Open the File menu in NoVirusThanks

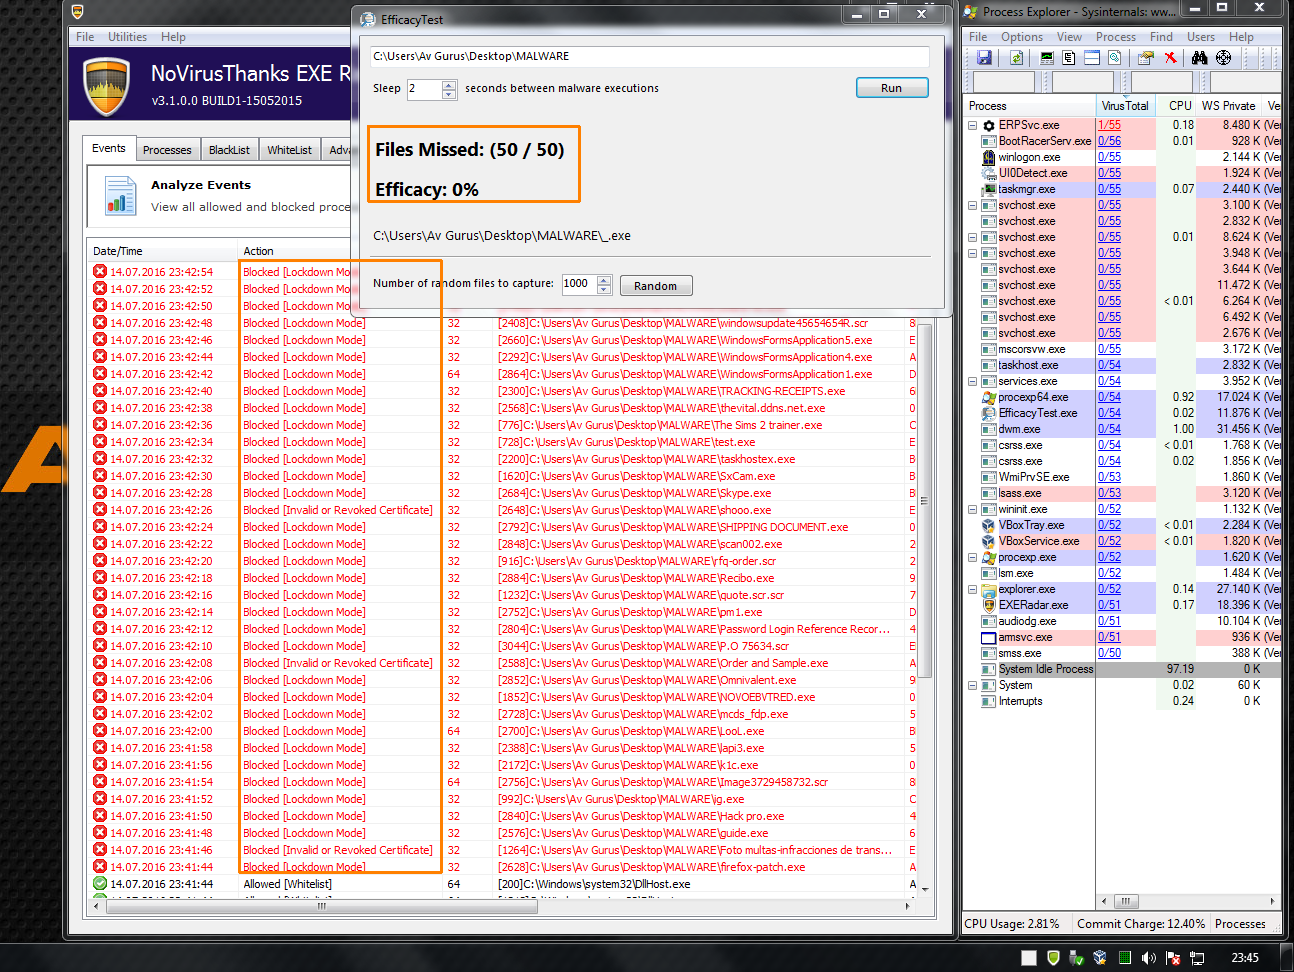click(x=85, y=37)
